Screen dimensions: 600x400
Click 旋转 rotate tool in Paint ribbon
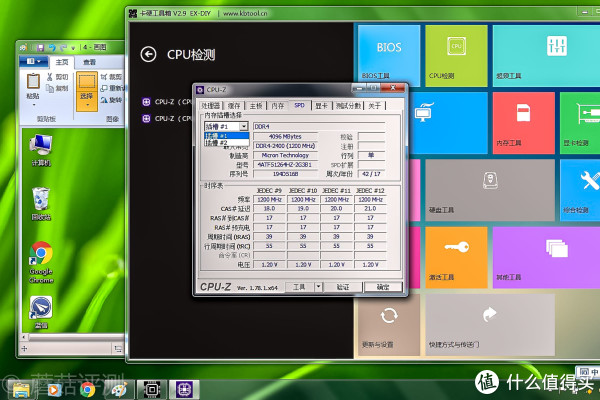pos(111,100)
